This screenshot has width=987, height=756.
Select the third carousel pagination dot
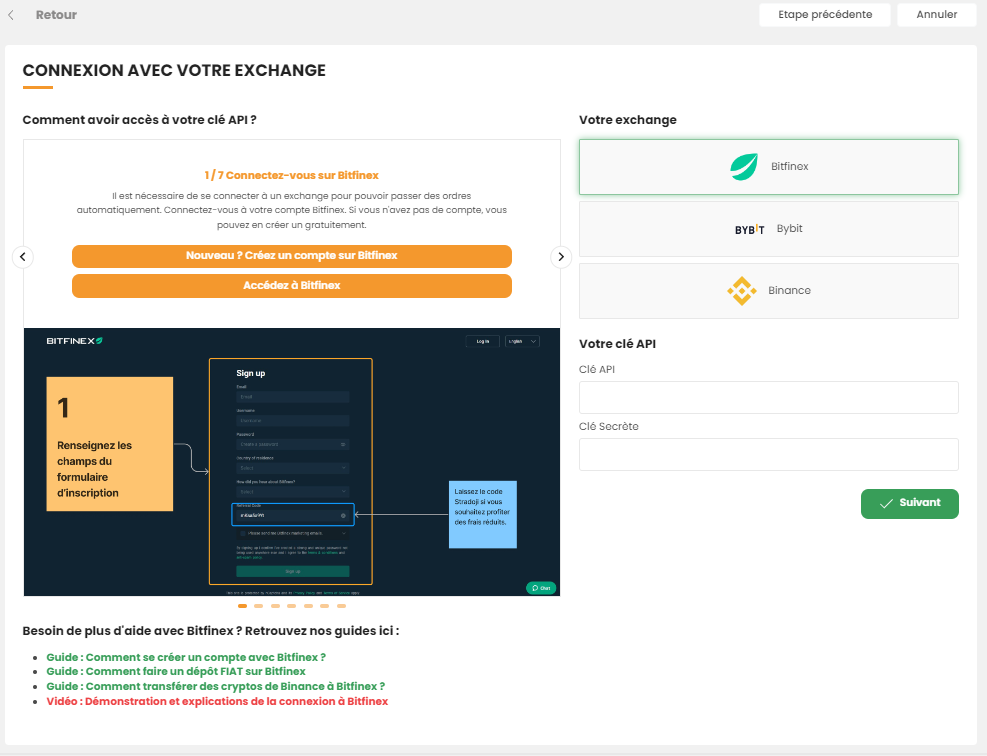tap(275, 606)
